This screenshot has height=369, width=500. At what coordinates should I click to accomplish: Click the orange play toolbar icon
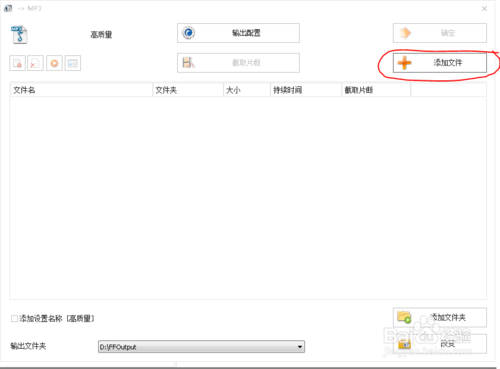click(x=54, y=63)
